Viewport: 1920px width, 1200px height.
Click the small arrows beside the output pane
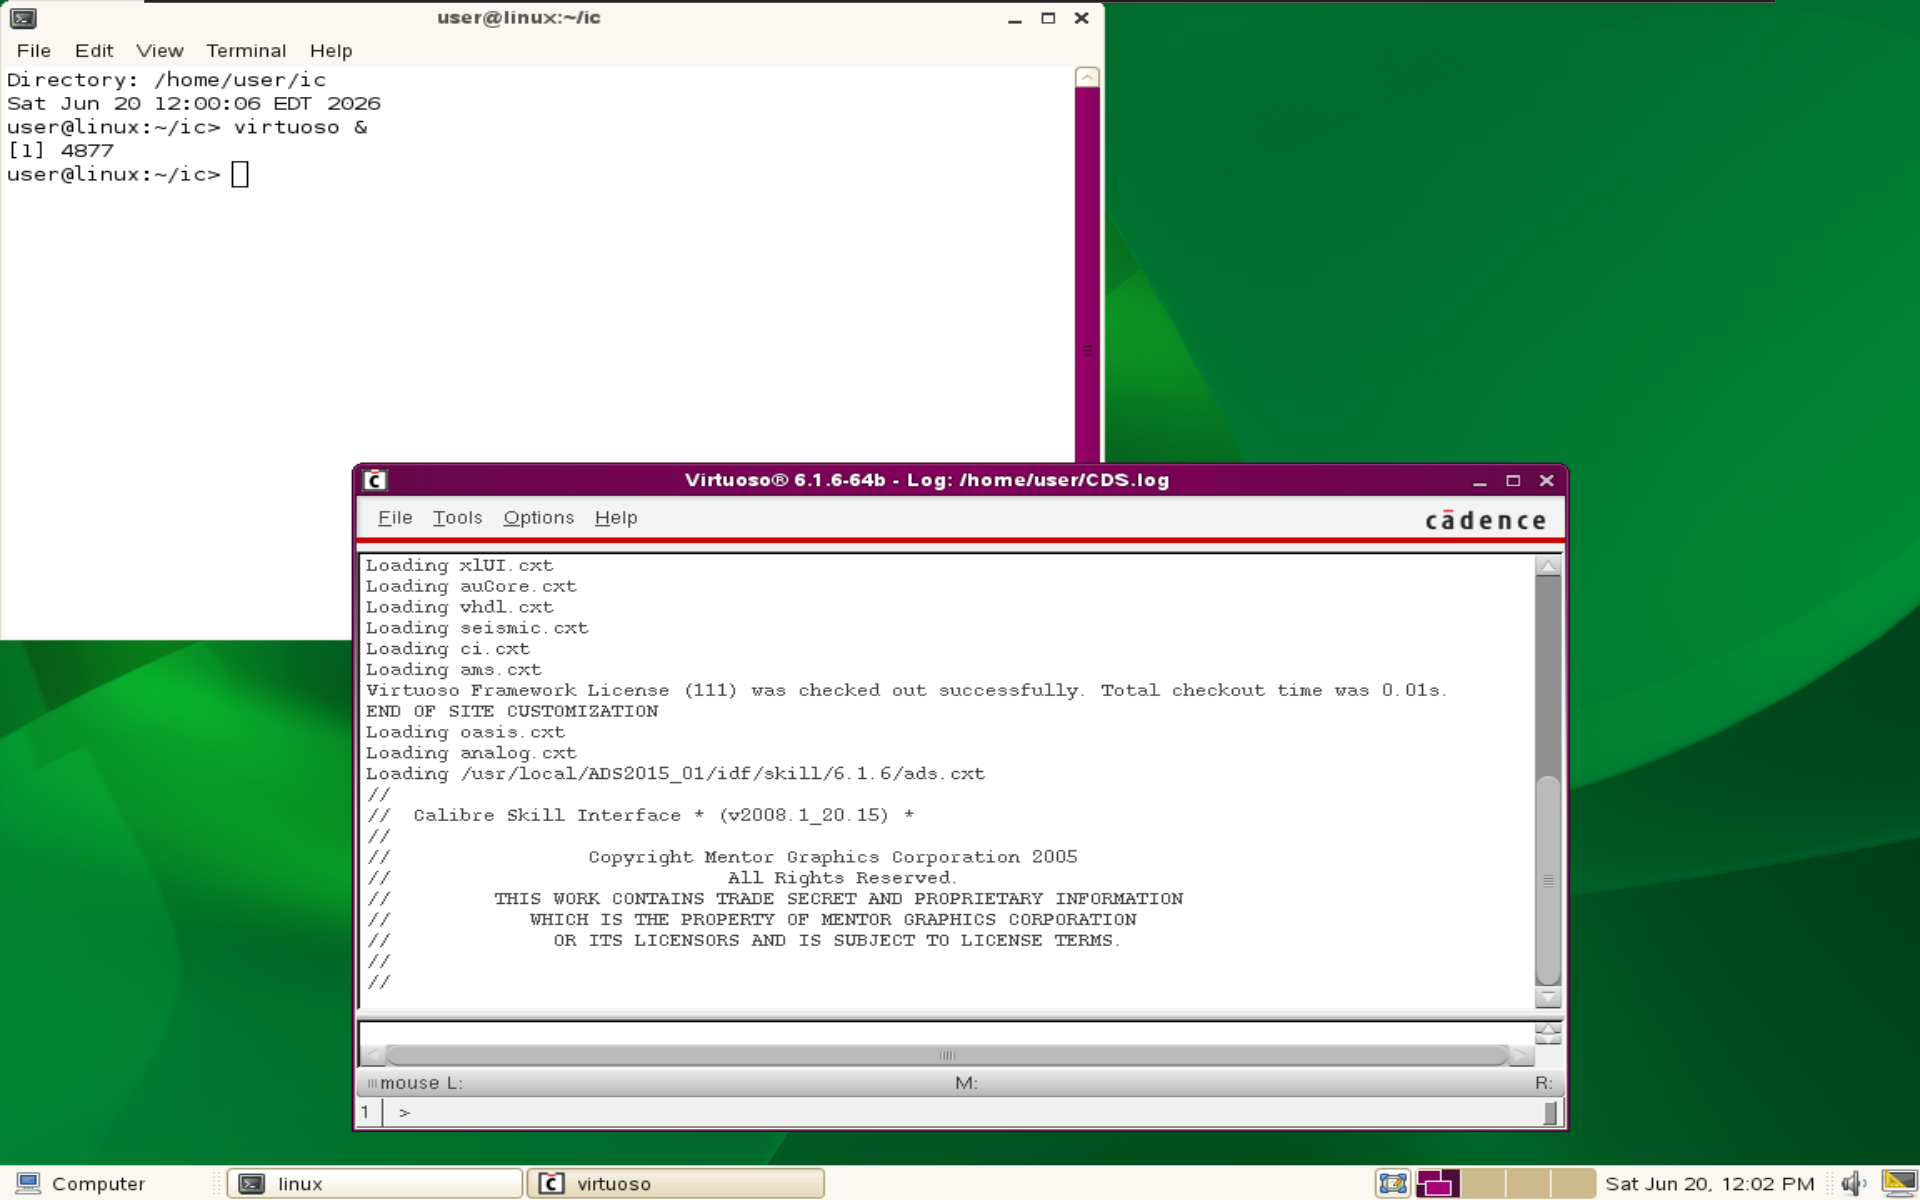click(1548, 1033)
